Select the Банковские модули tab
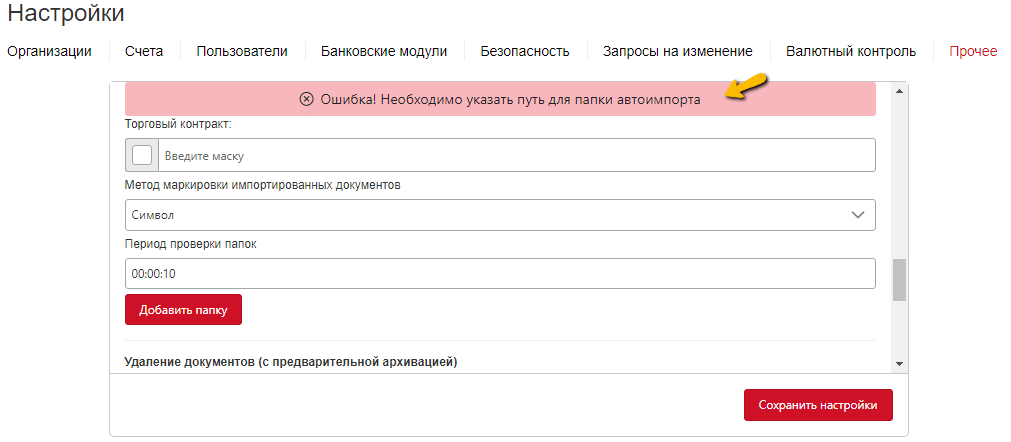The height and width of the screenshot is (442, 1011). pos(384,52)
